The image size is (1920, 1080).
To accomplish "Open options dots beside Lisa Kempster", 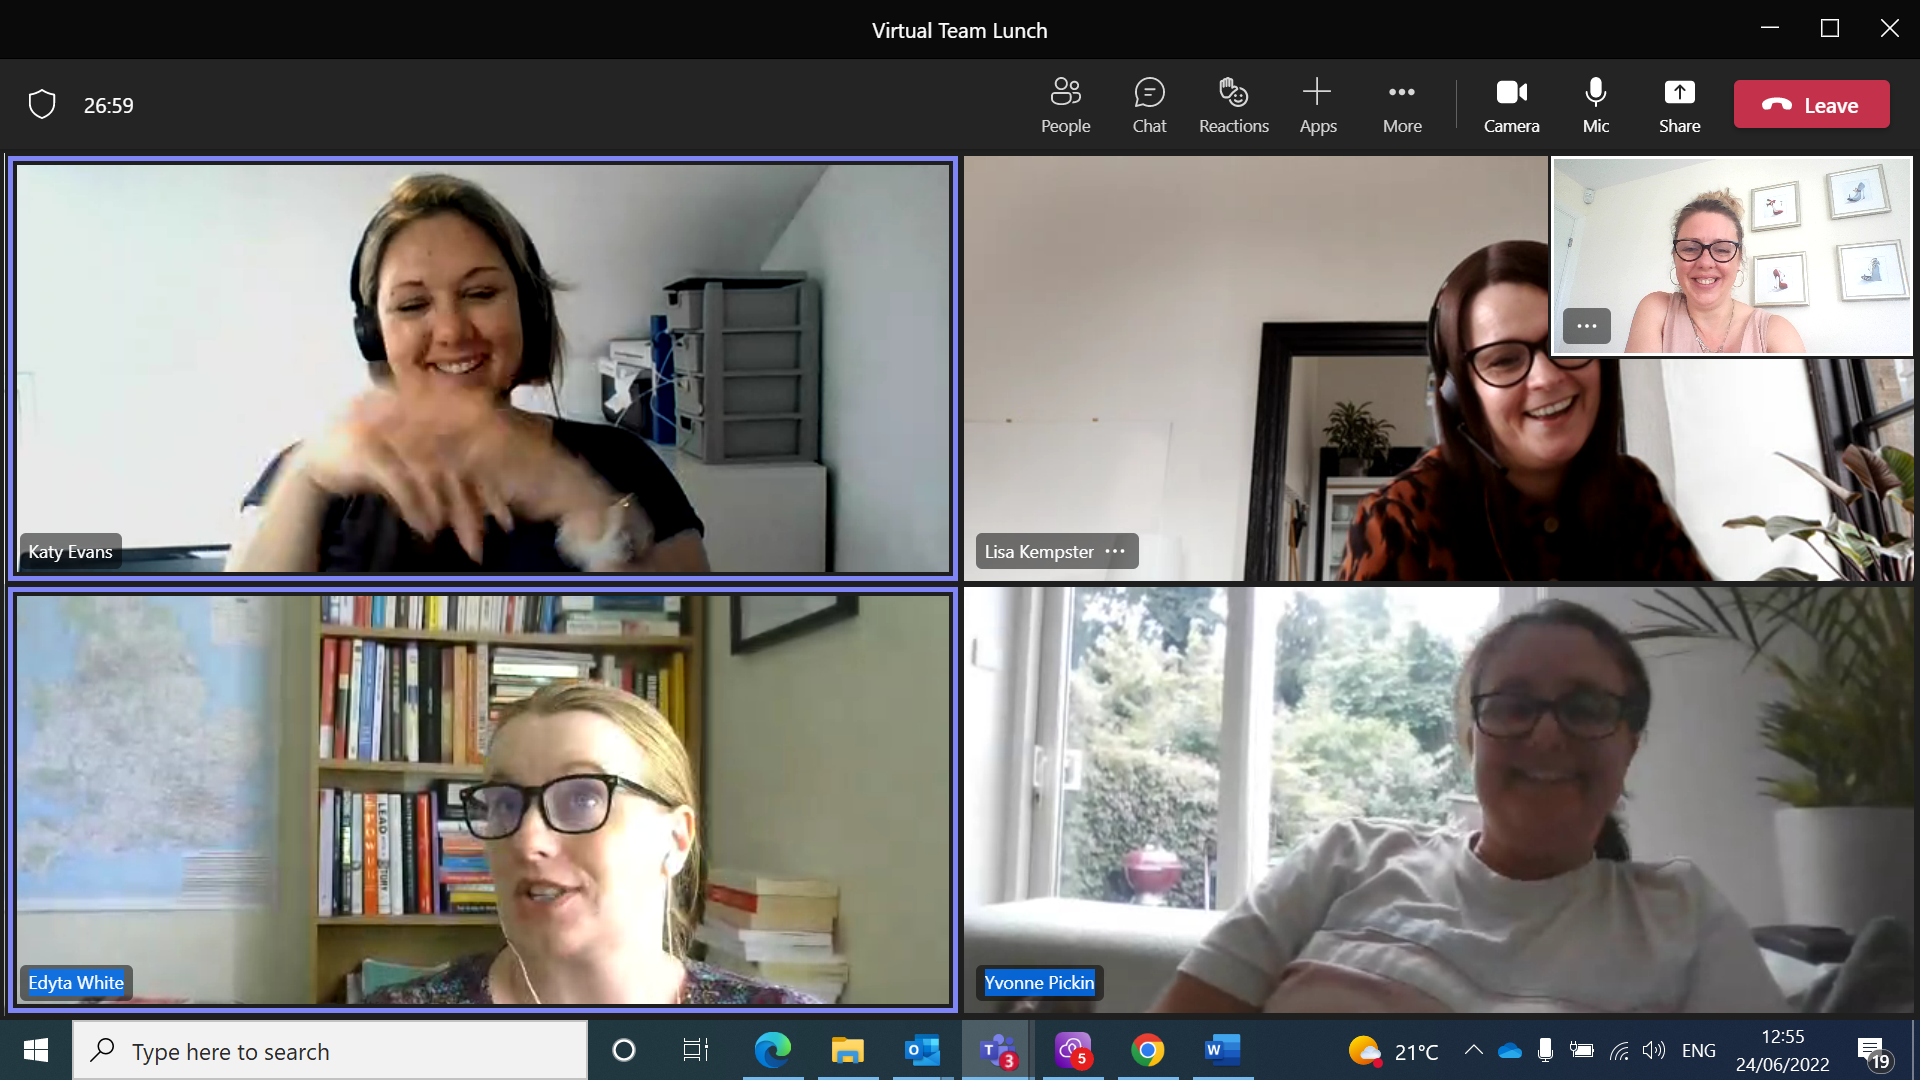I will 1115,551.
